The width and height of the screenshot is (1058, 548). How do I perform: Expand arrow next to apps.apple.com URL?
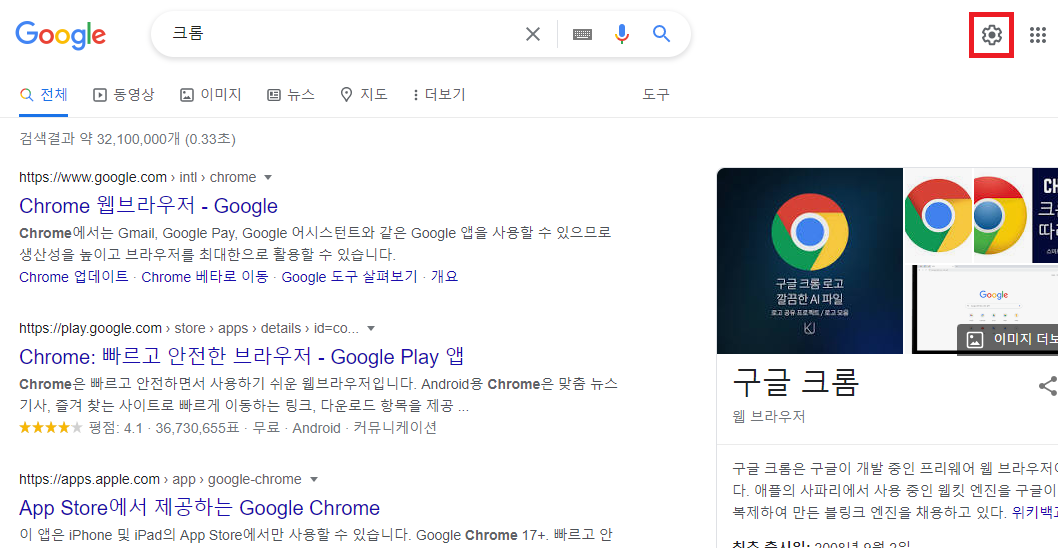[313, 480]
